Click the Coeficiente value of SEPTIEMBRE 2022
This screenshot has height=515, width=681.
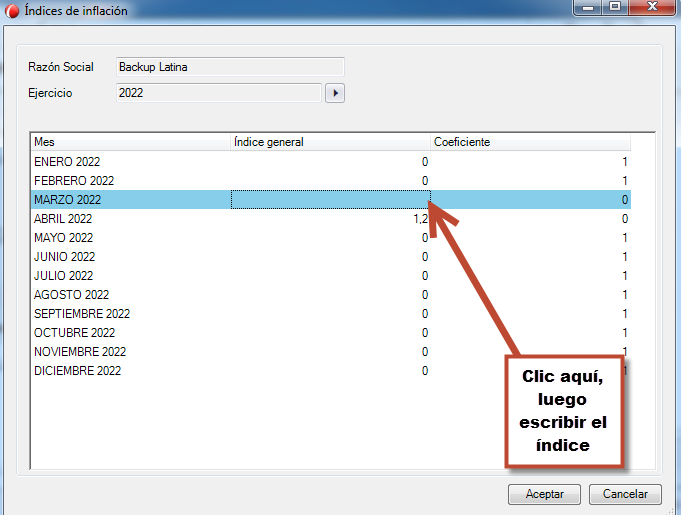625,314
